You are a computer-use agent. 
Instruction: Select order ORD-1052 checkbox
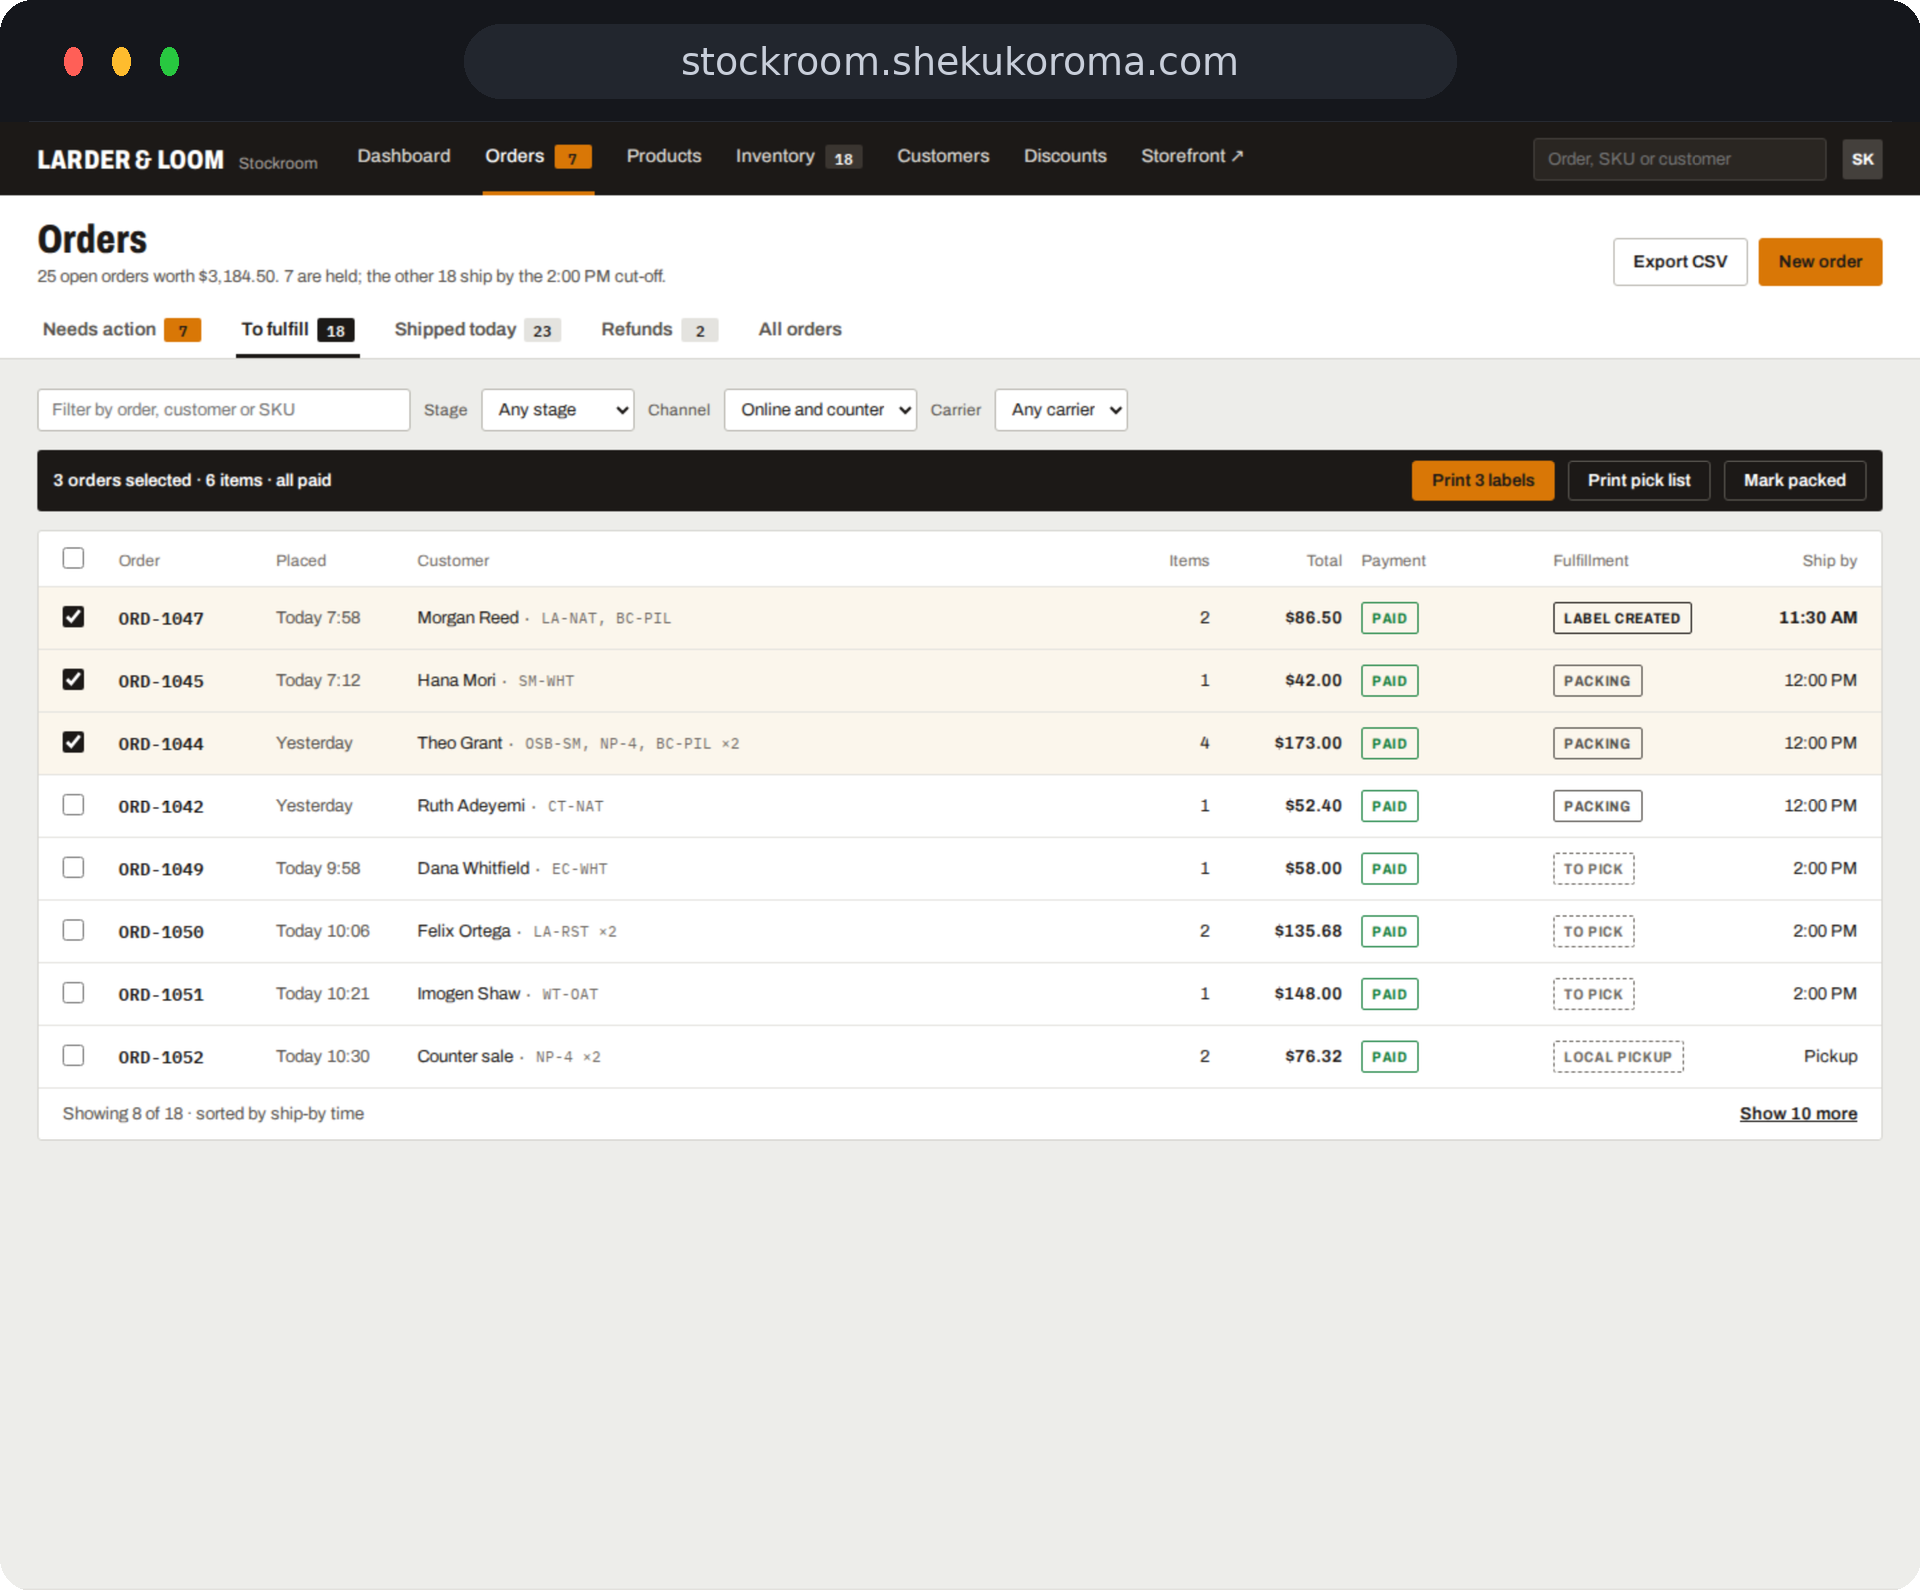(73, 1056)
